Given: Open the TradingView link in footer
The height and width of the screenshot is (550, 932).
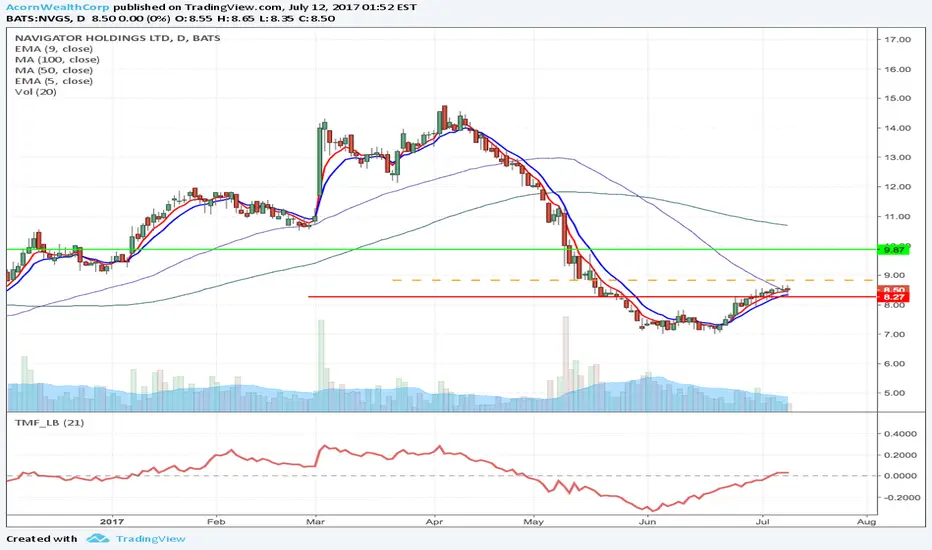Looking at the screenshot, I should pyautogui.click(x=150, y=539).
